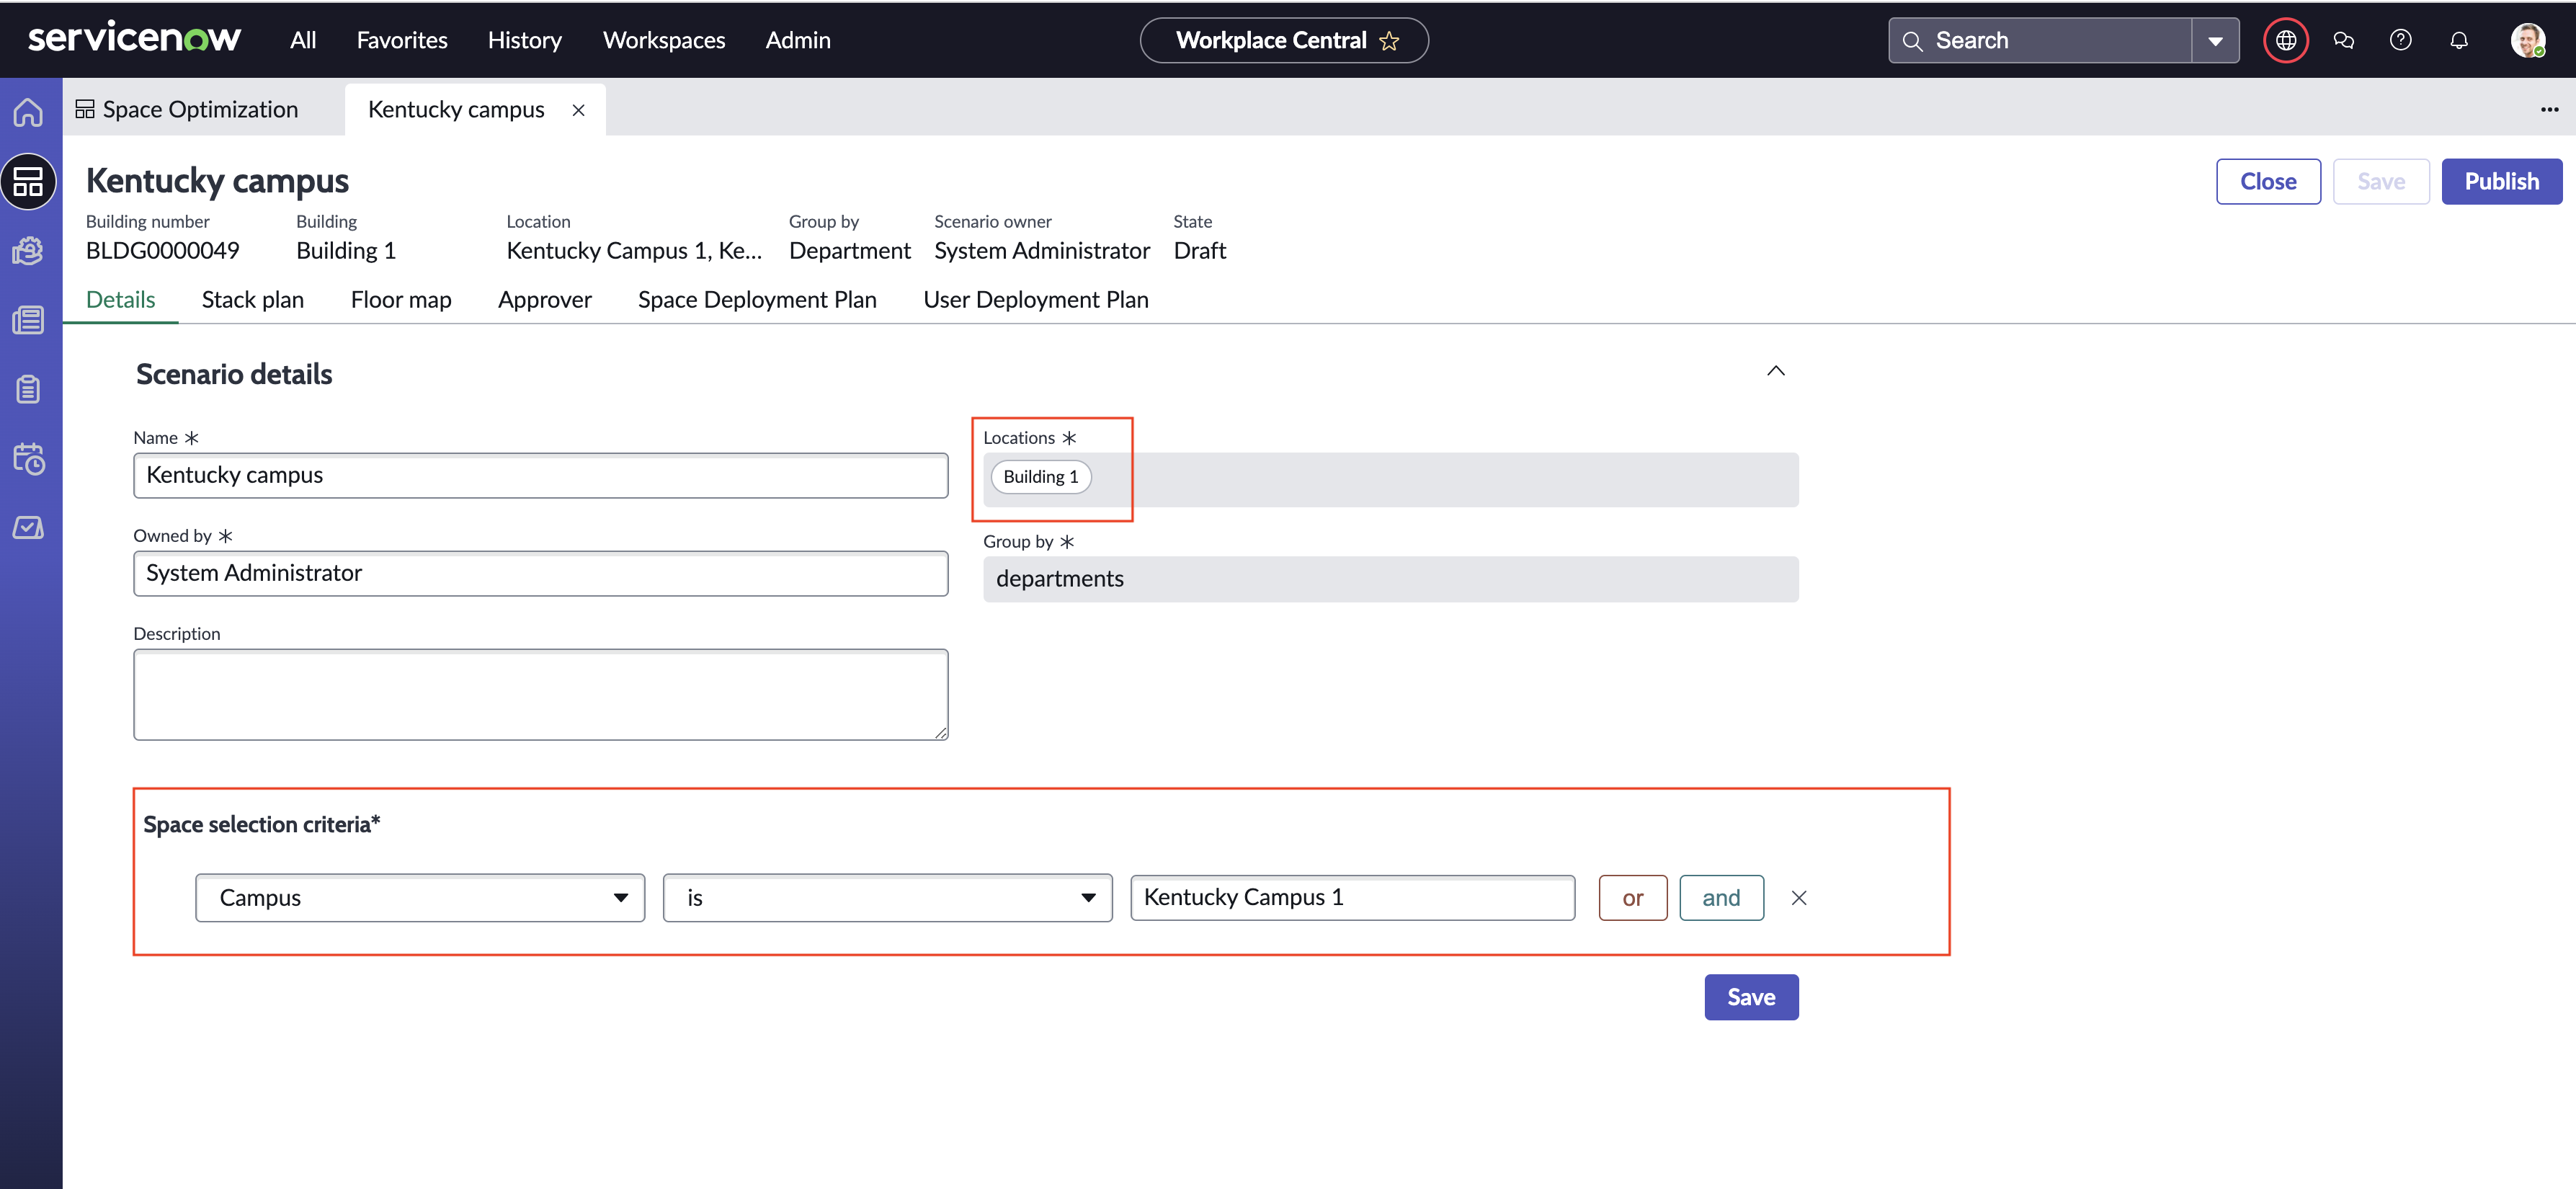The height and width of the screenshot is (1189, 2576).
Task: Open the calendar clock sidebar icon
Action: point(28,459)
